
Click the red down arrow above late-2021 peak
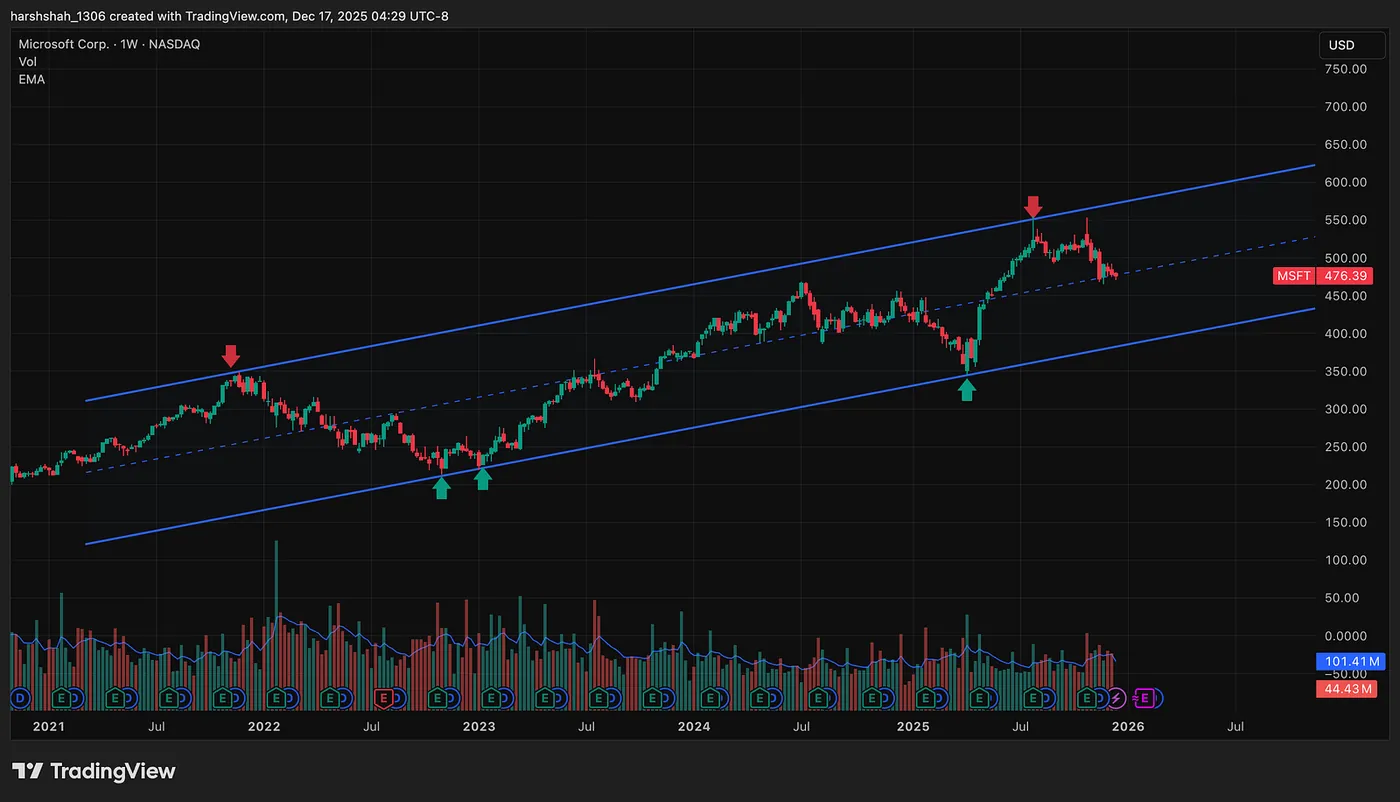click(231, 356)
